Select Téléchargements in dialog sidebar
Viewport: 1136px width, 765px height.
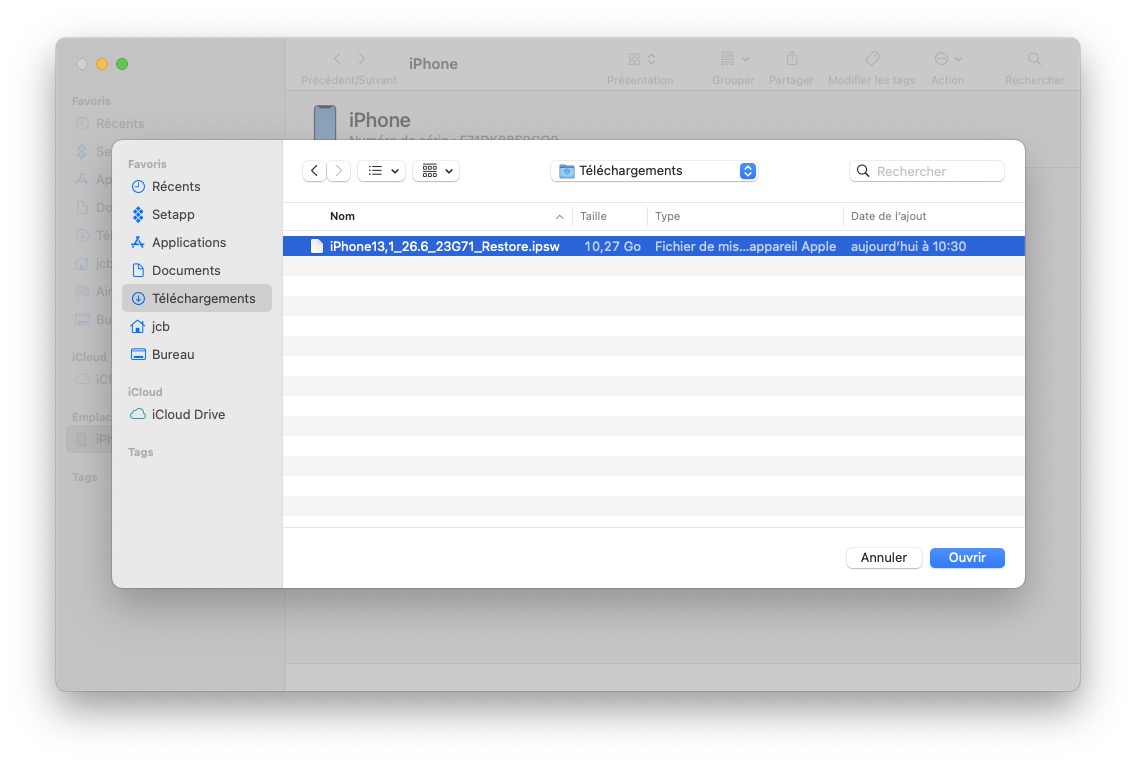(197, 298)
